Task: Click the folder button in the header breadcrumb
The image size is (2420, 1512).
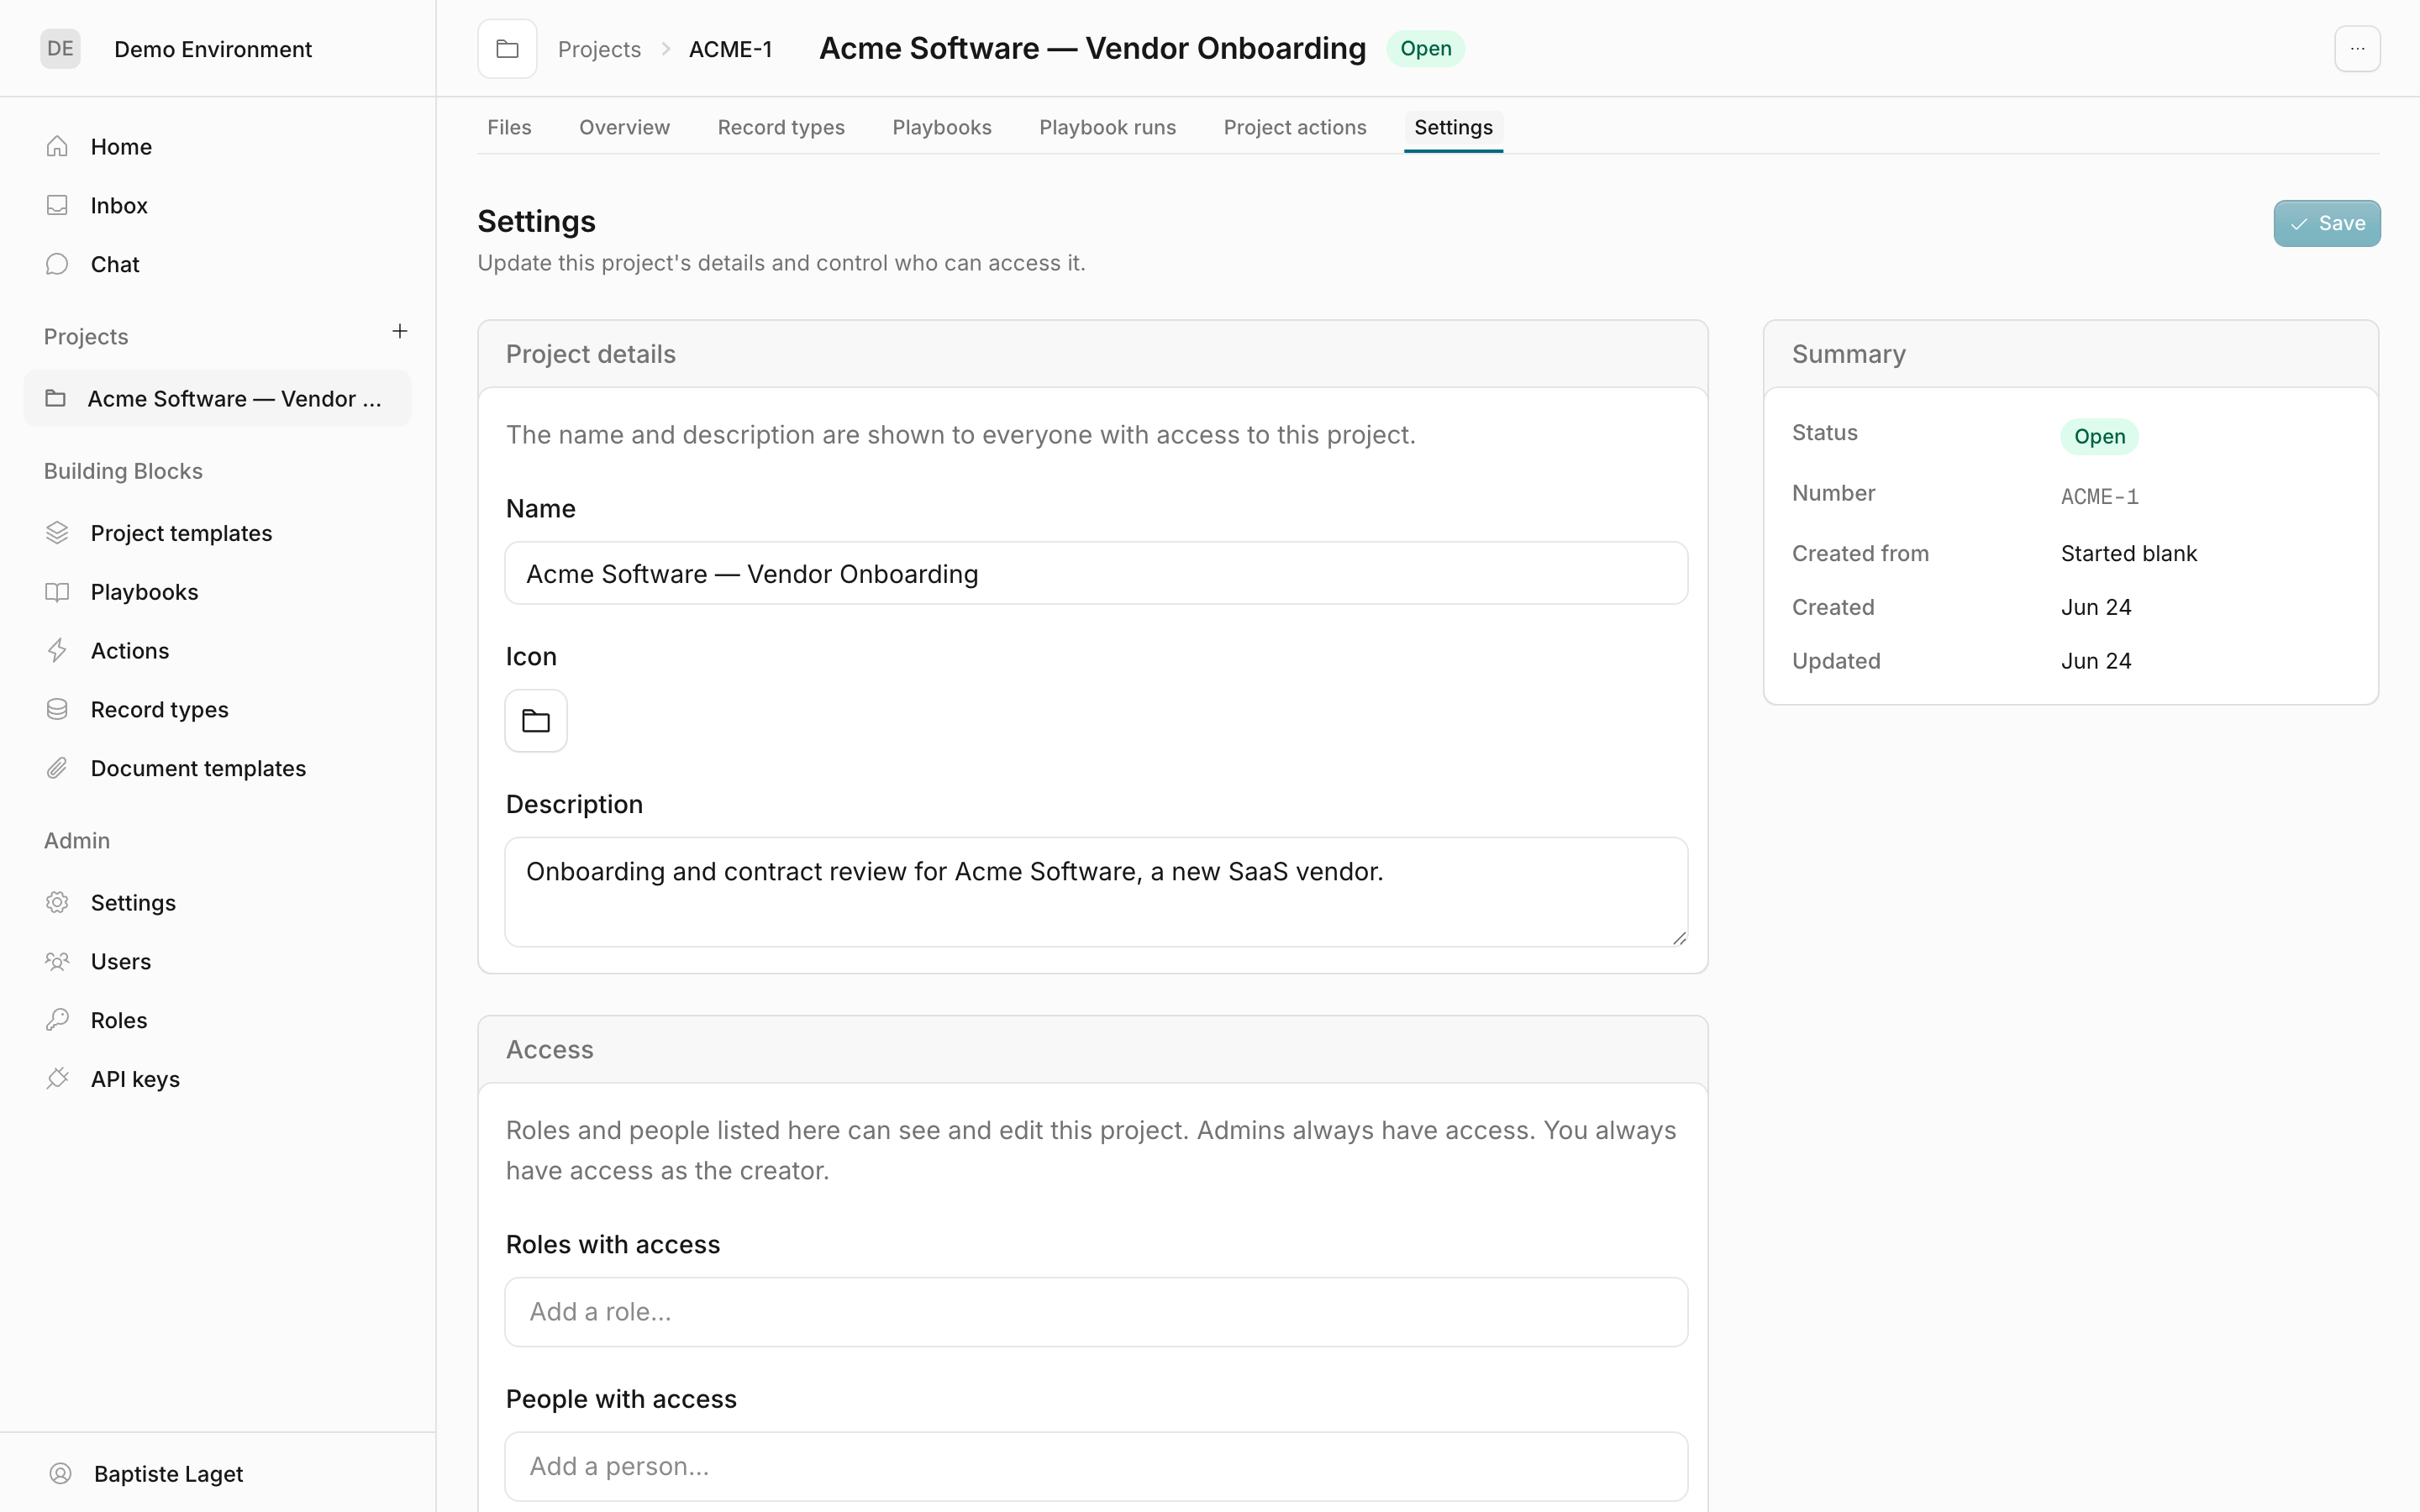Action: point(507,48)
